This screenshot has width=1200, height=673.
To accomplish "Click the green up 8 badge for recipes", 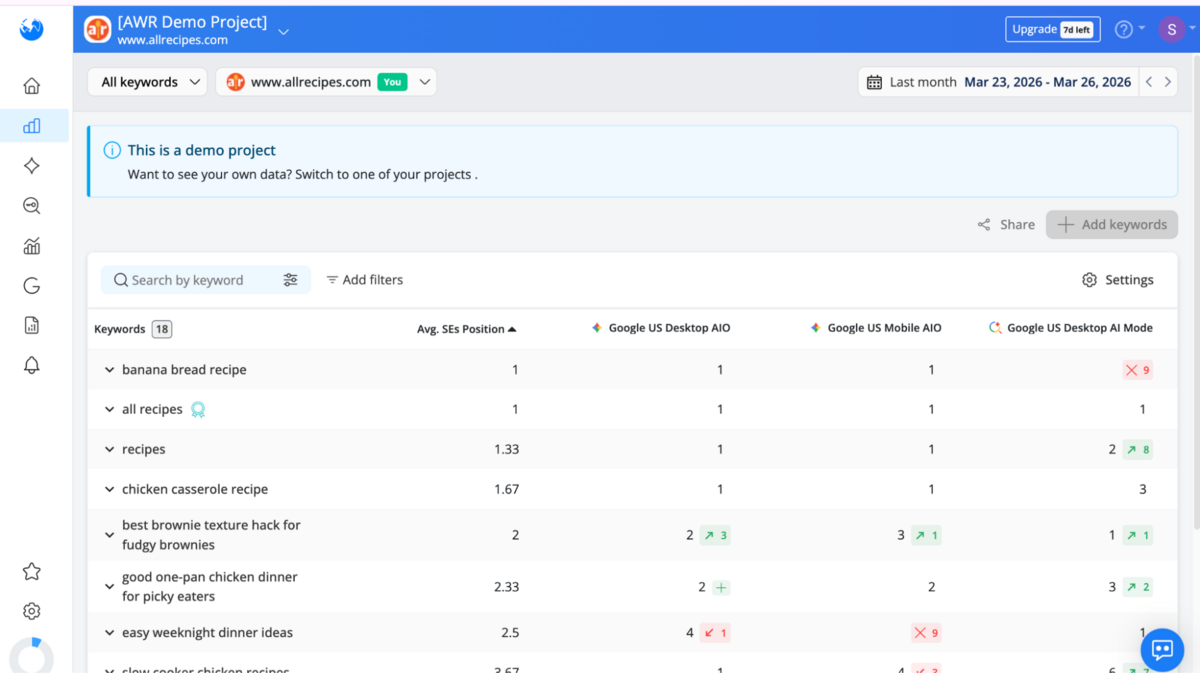I will coord(1138,450).
